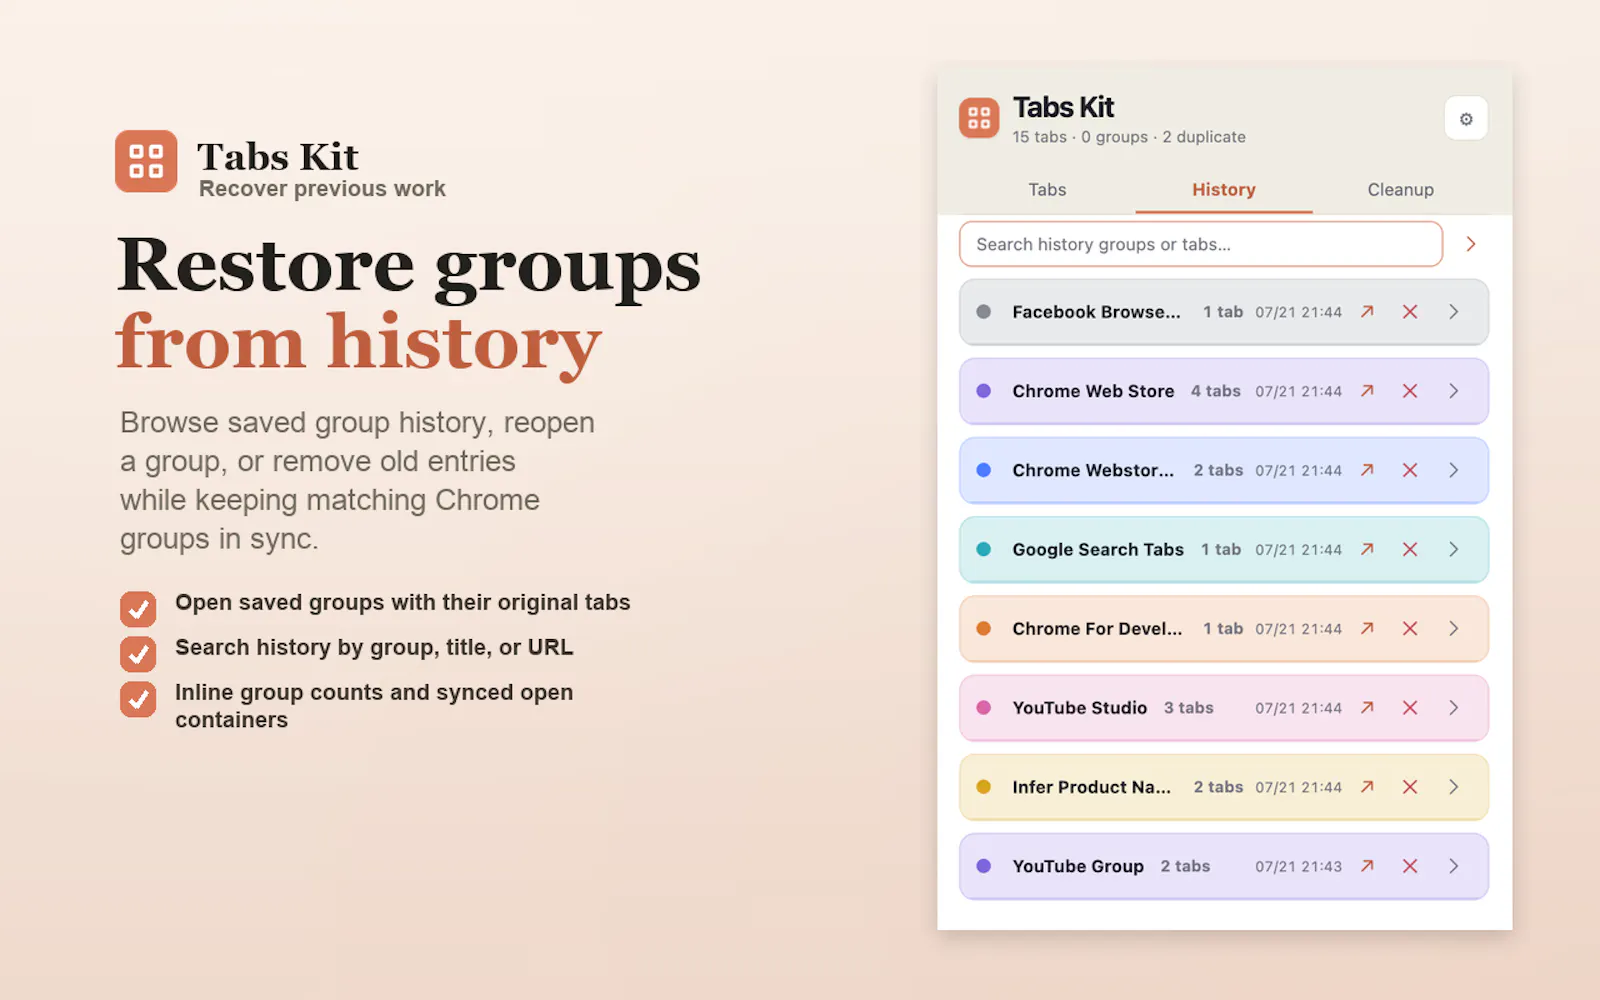Click gray dot of Facebook Browse group

click(984, 312)
